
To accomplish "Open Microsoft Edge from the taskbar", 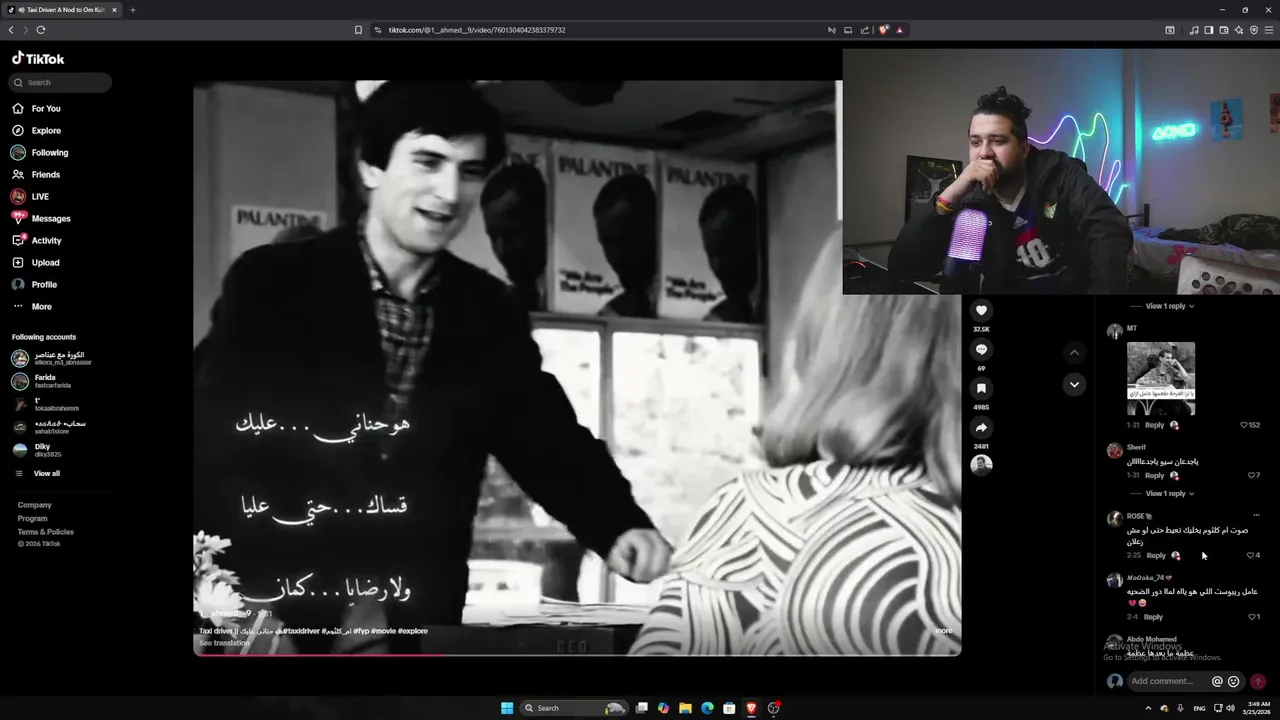I will (x=707, y=708).
